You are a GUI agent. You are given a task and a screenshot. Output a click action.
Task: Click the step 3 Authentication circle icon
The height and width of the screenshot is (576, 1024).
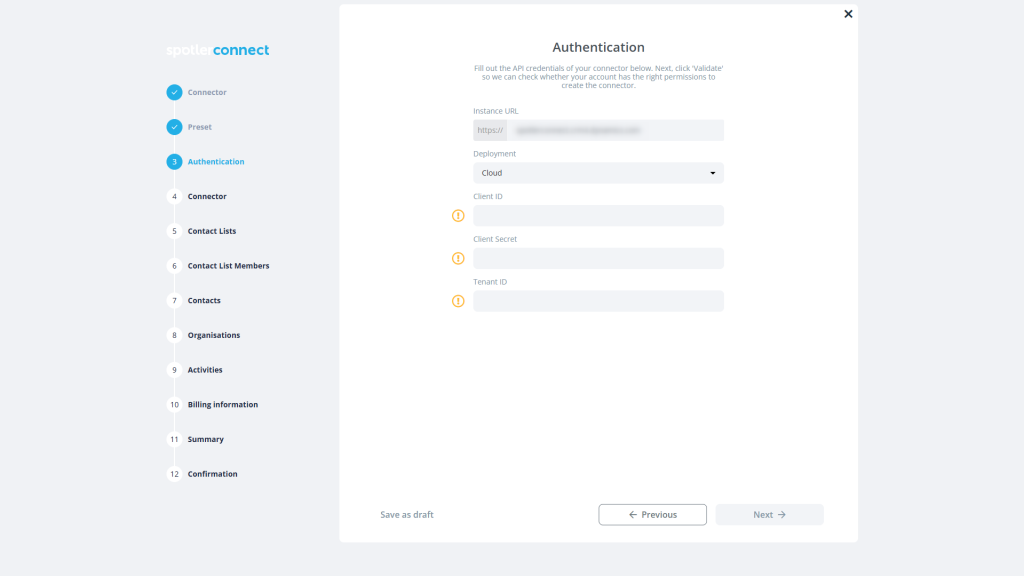click(x=174, y=161)
